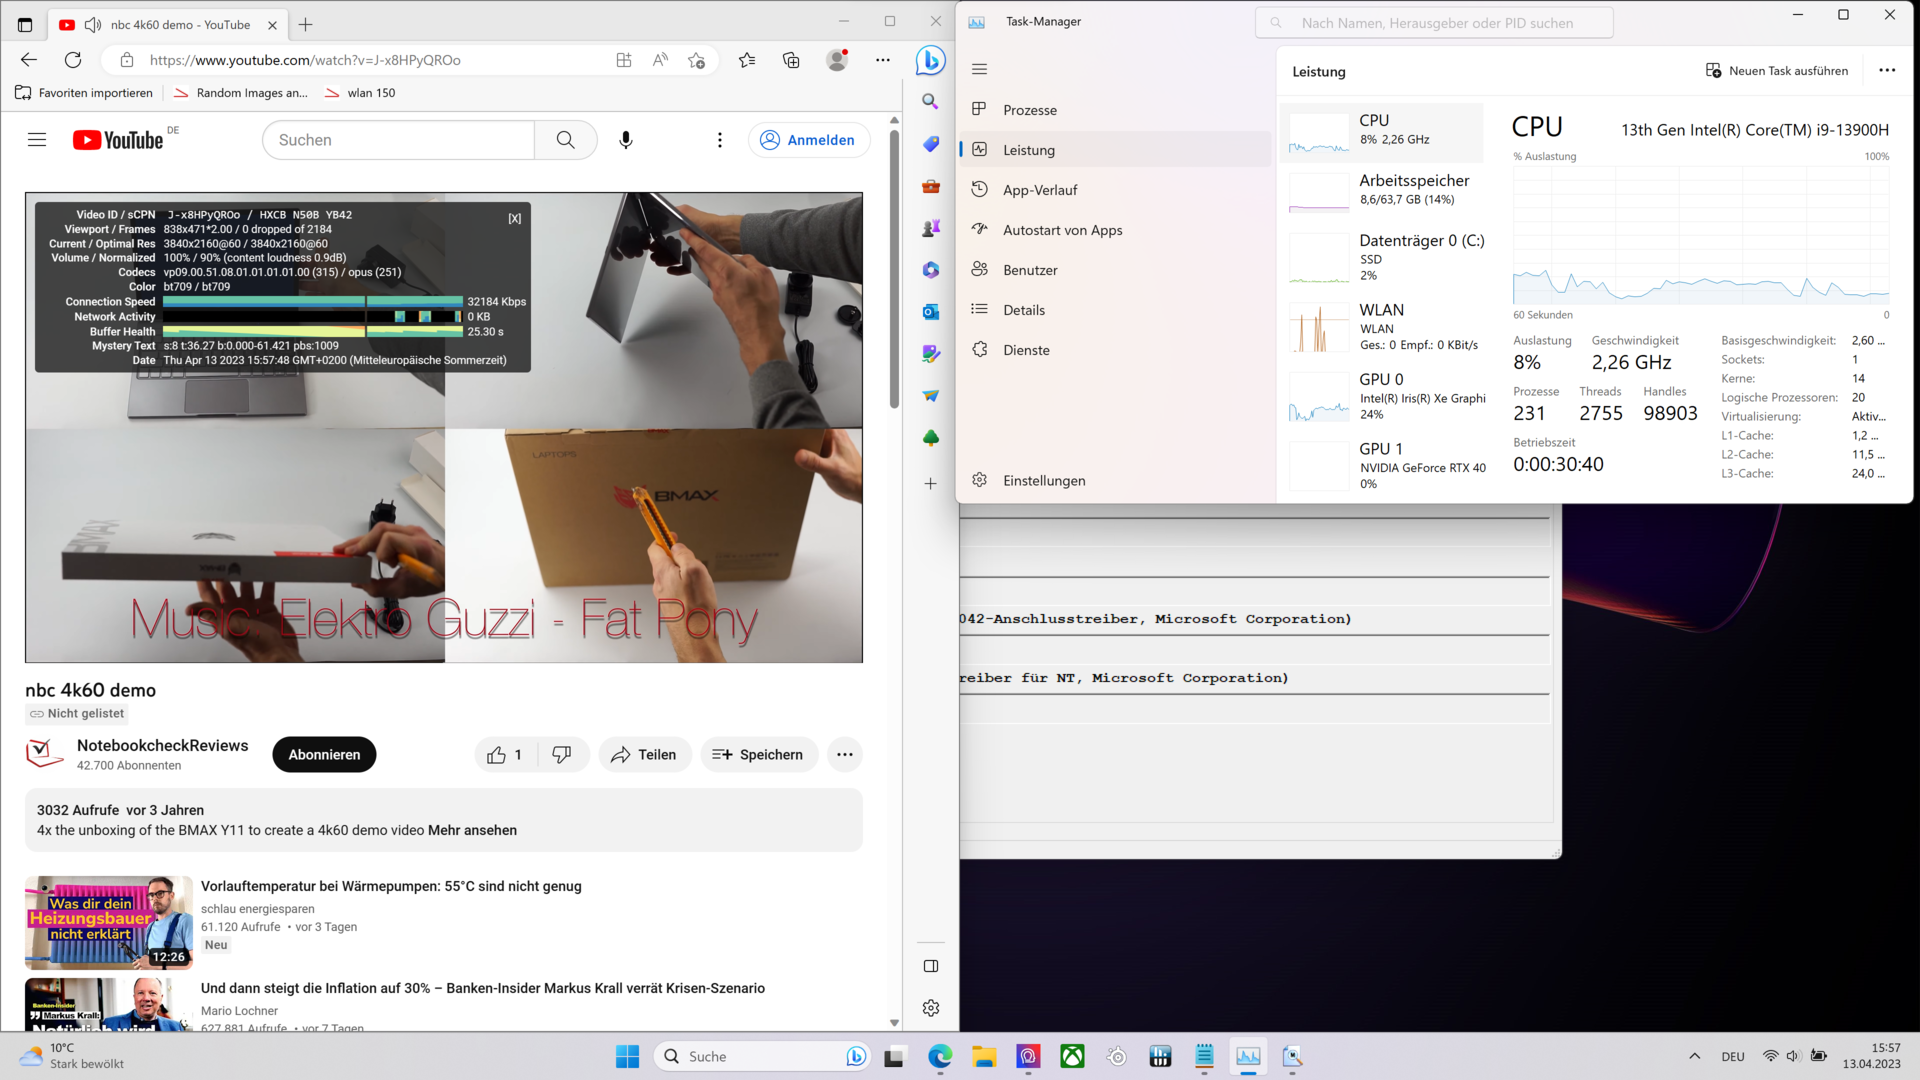Screen dimensions: 1920x1080
Task: Open weather widget 10°C Stark bewölkt
Action: (x=72, y=1056)
